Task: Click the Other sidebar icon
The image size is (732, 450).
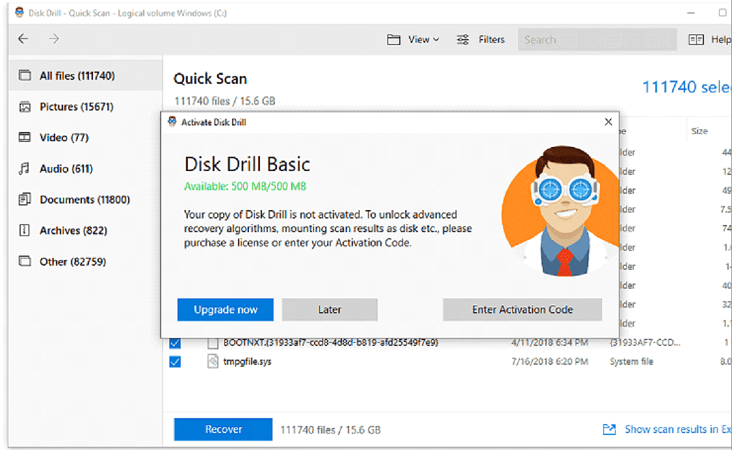Action: (25, 261)
